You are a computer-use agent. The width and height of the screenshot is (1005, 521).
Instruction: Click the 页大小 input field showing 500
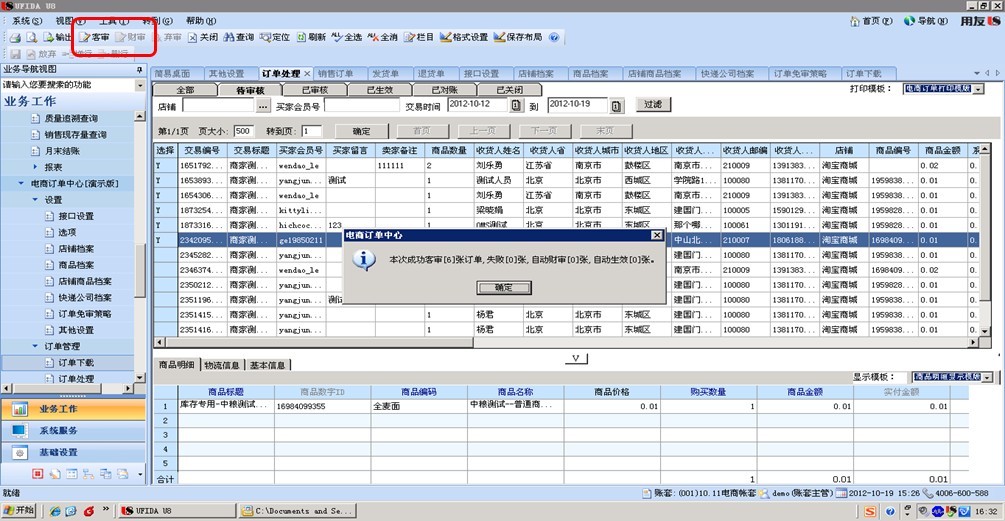[243, 131]
